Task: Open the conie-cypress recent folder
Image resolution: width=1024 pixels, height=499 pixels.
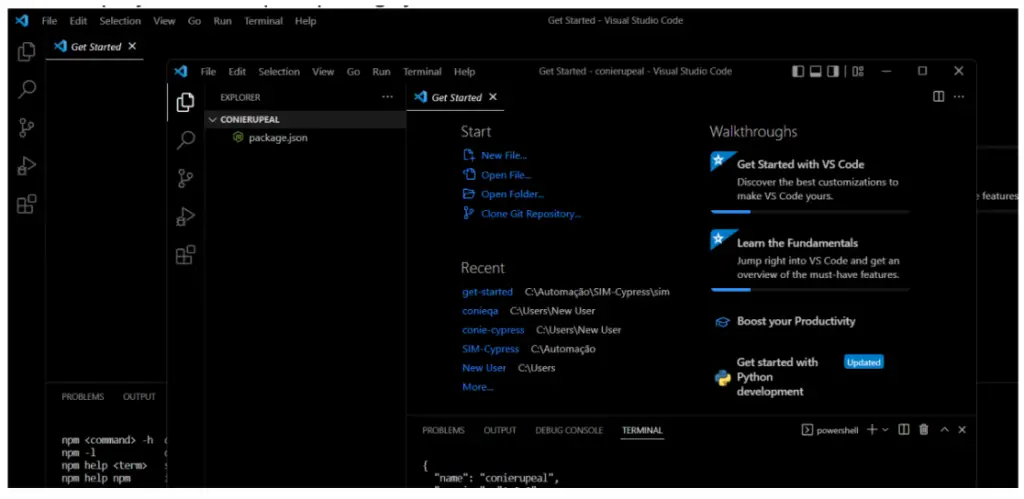Action: [x=492, y=330]
